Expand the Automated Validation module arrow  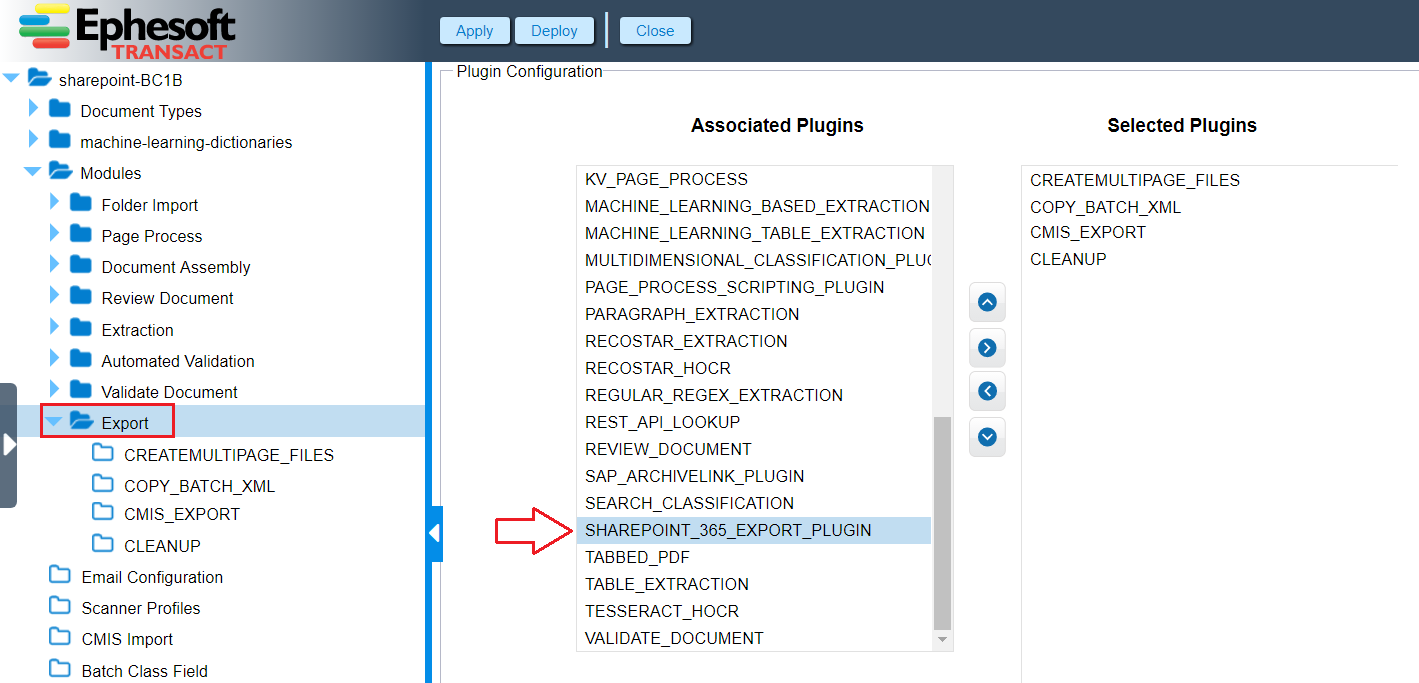click(x=54, y=359)
